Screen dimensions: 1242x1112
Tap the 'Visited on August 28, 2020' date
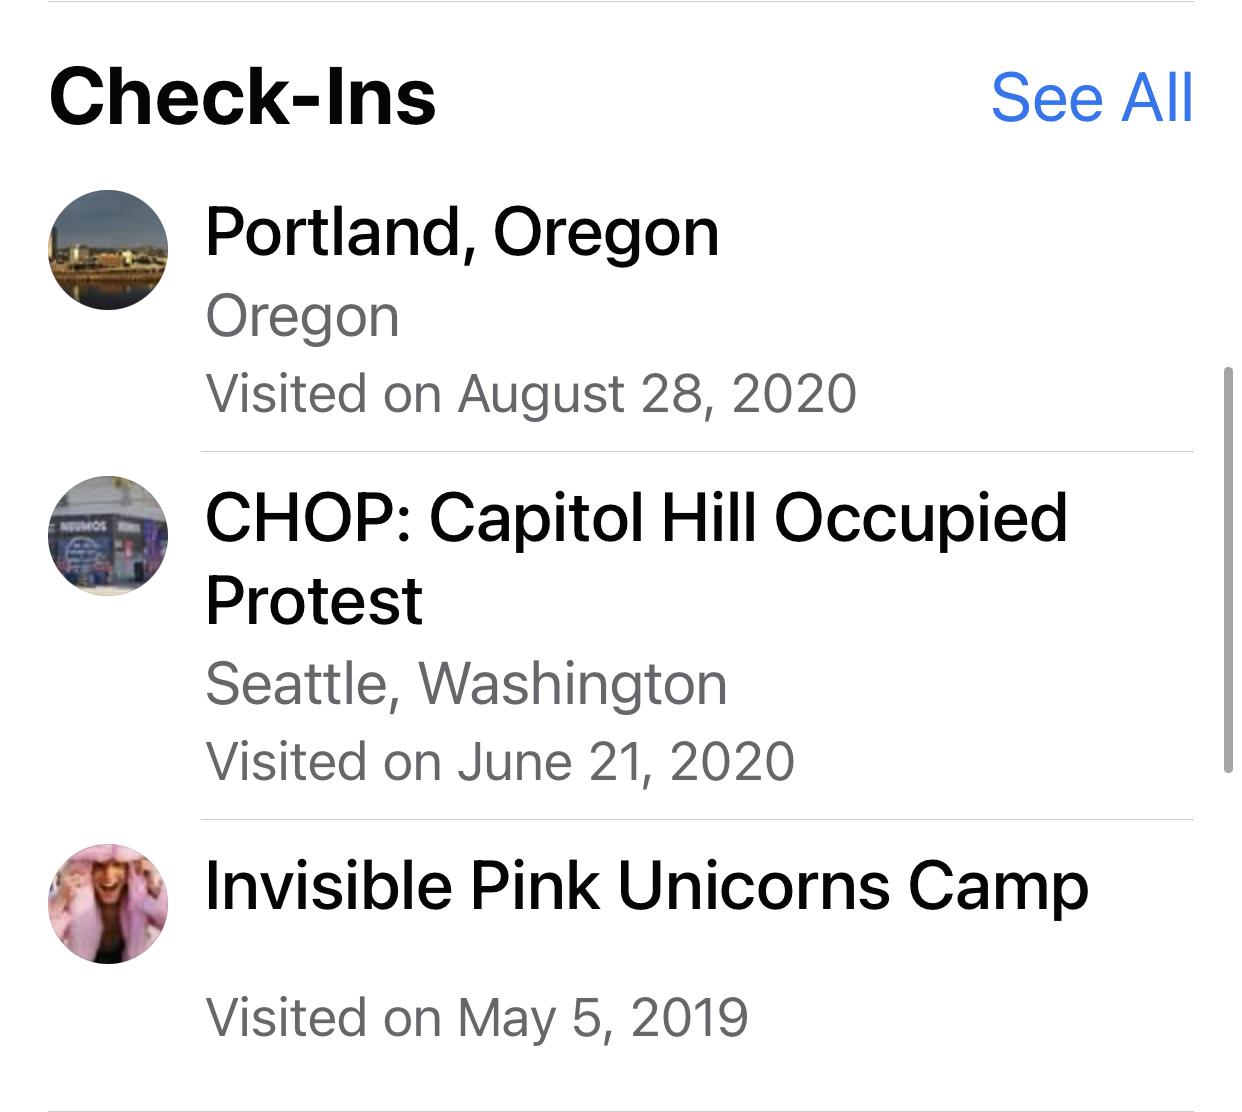pyautogui.click(x=531, y=393)
